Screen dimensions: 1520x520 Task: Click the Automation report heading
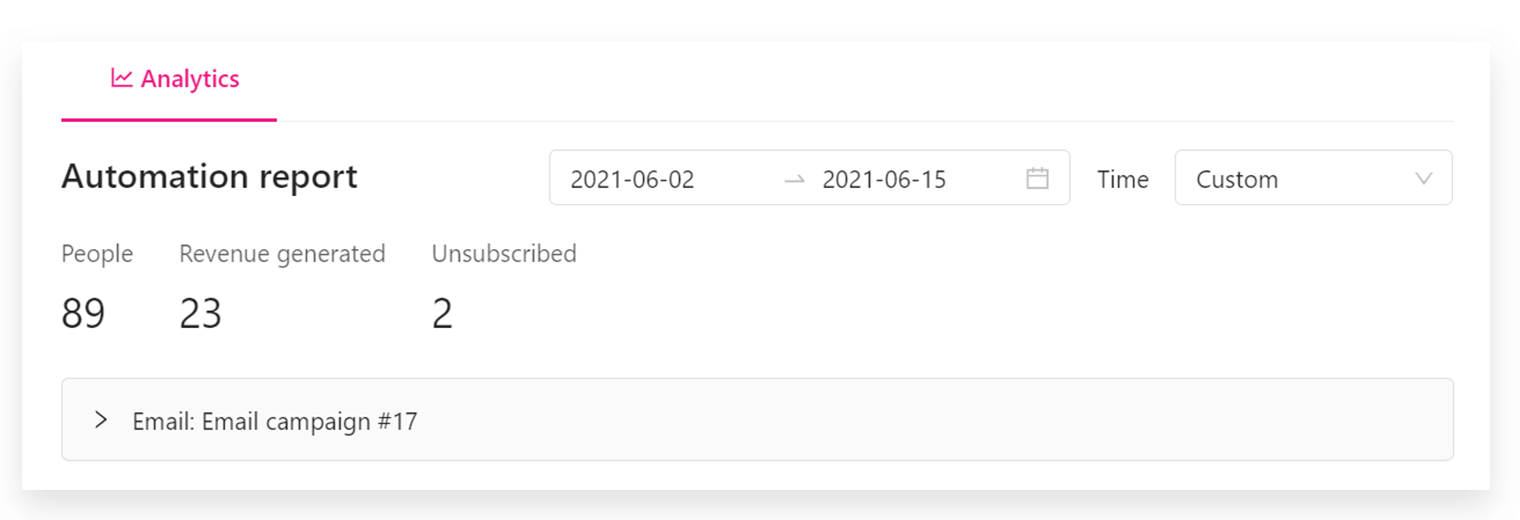(x=209, y=177)
